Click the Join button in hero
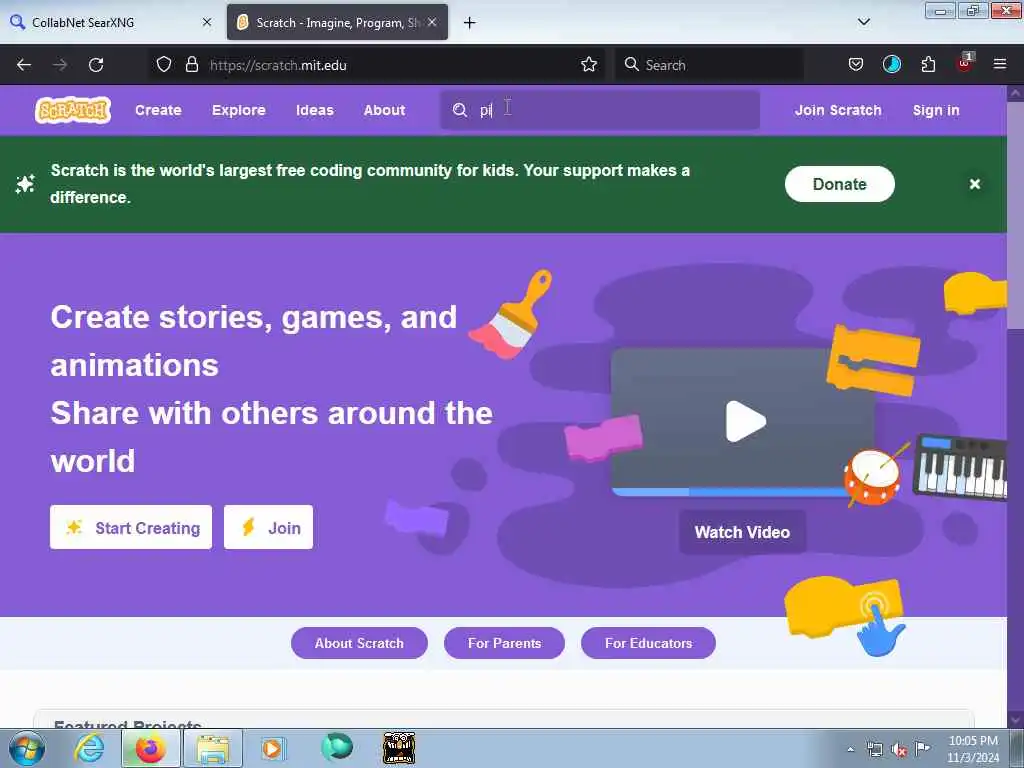 tap(268, 527)
